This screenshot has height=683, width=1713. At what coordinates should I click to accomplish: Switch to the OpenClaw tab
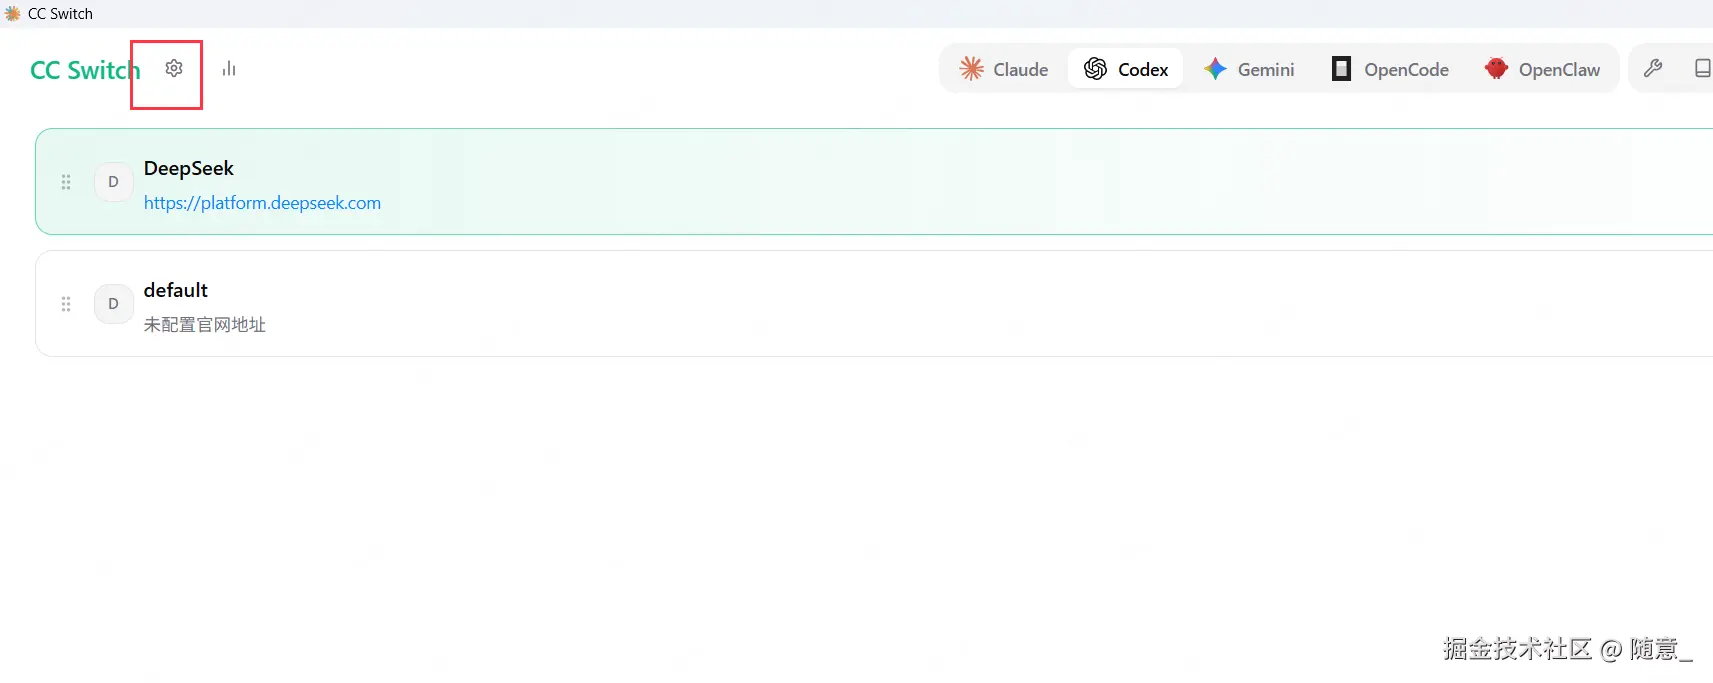coord(1542,69)
